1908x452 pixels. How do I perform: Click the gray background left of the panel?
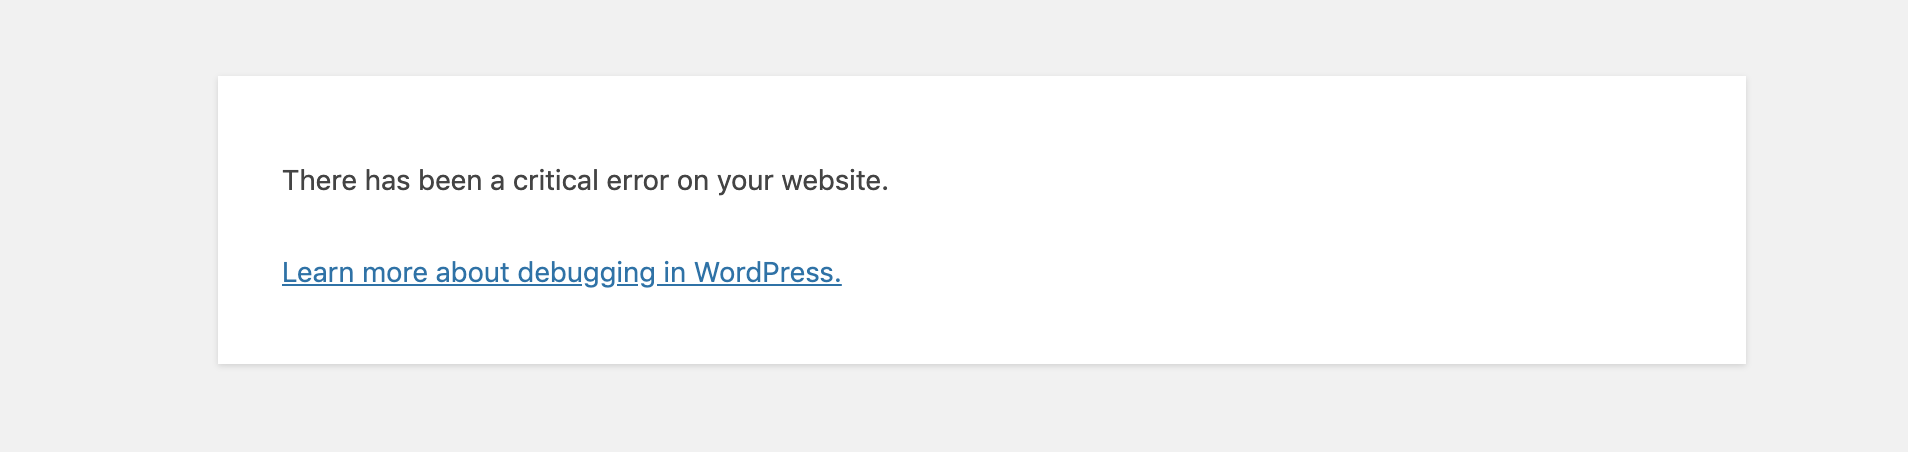coord(108,220)
